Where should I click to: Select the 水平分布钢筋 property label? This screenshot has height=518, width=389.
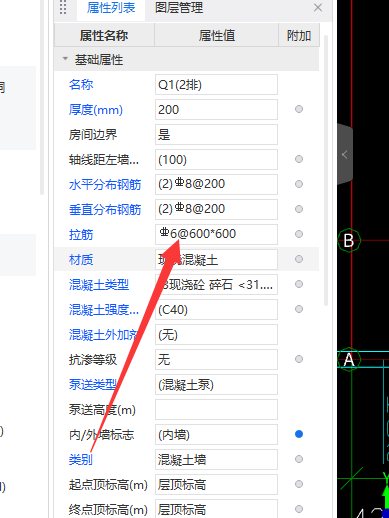click(x=105, y=184)
